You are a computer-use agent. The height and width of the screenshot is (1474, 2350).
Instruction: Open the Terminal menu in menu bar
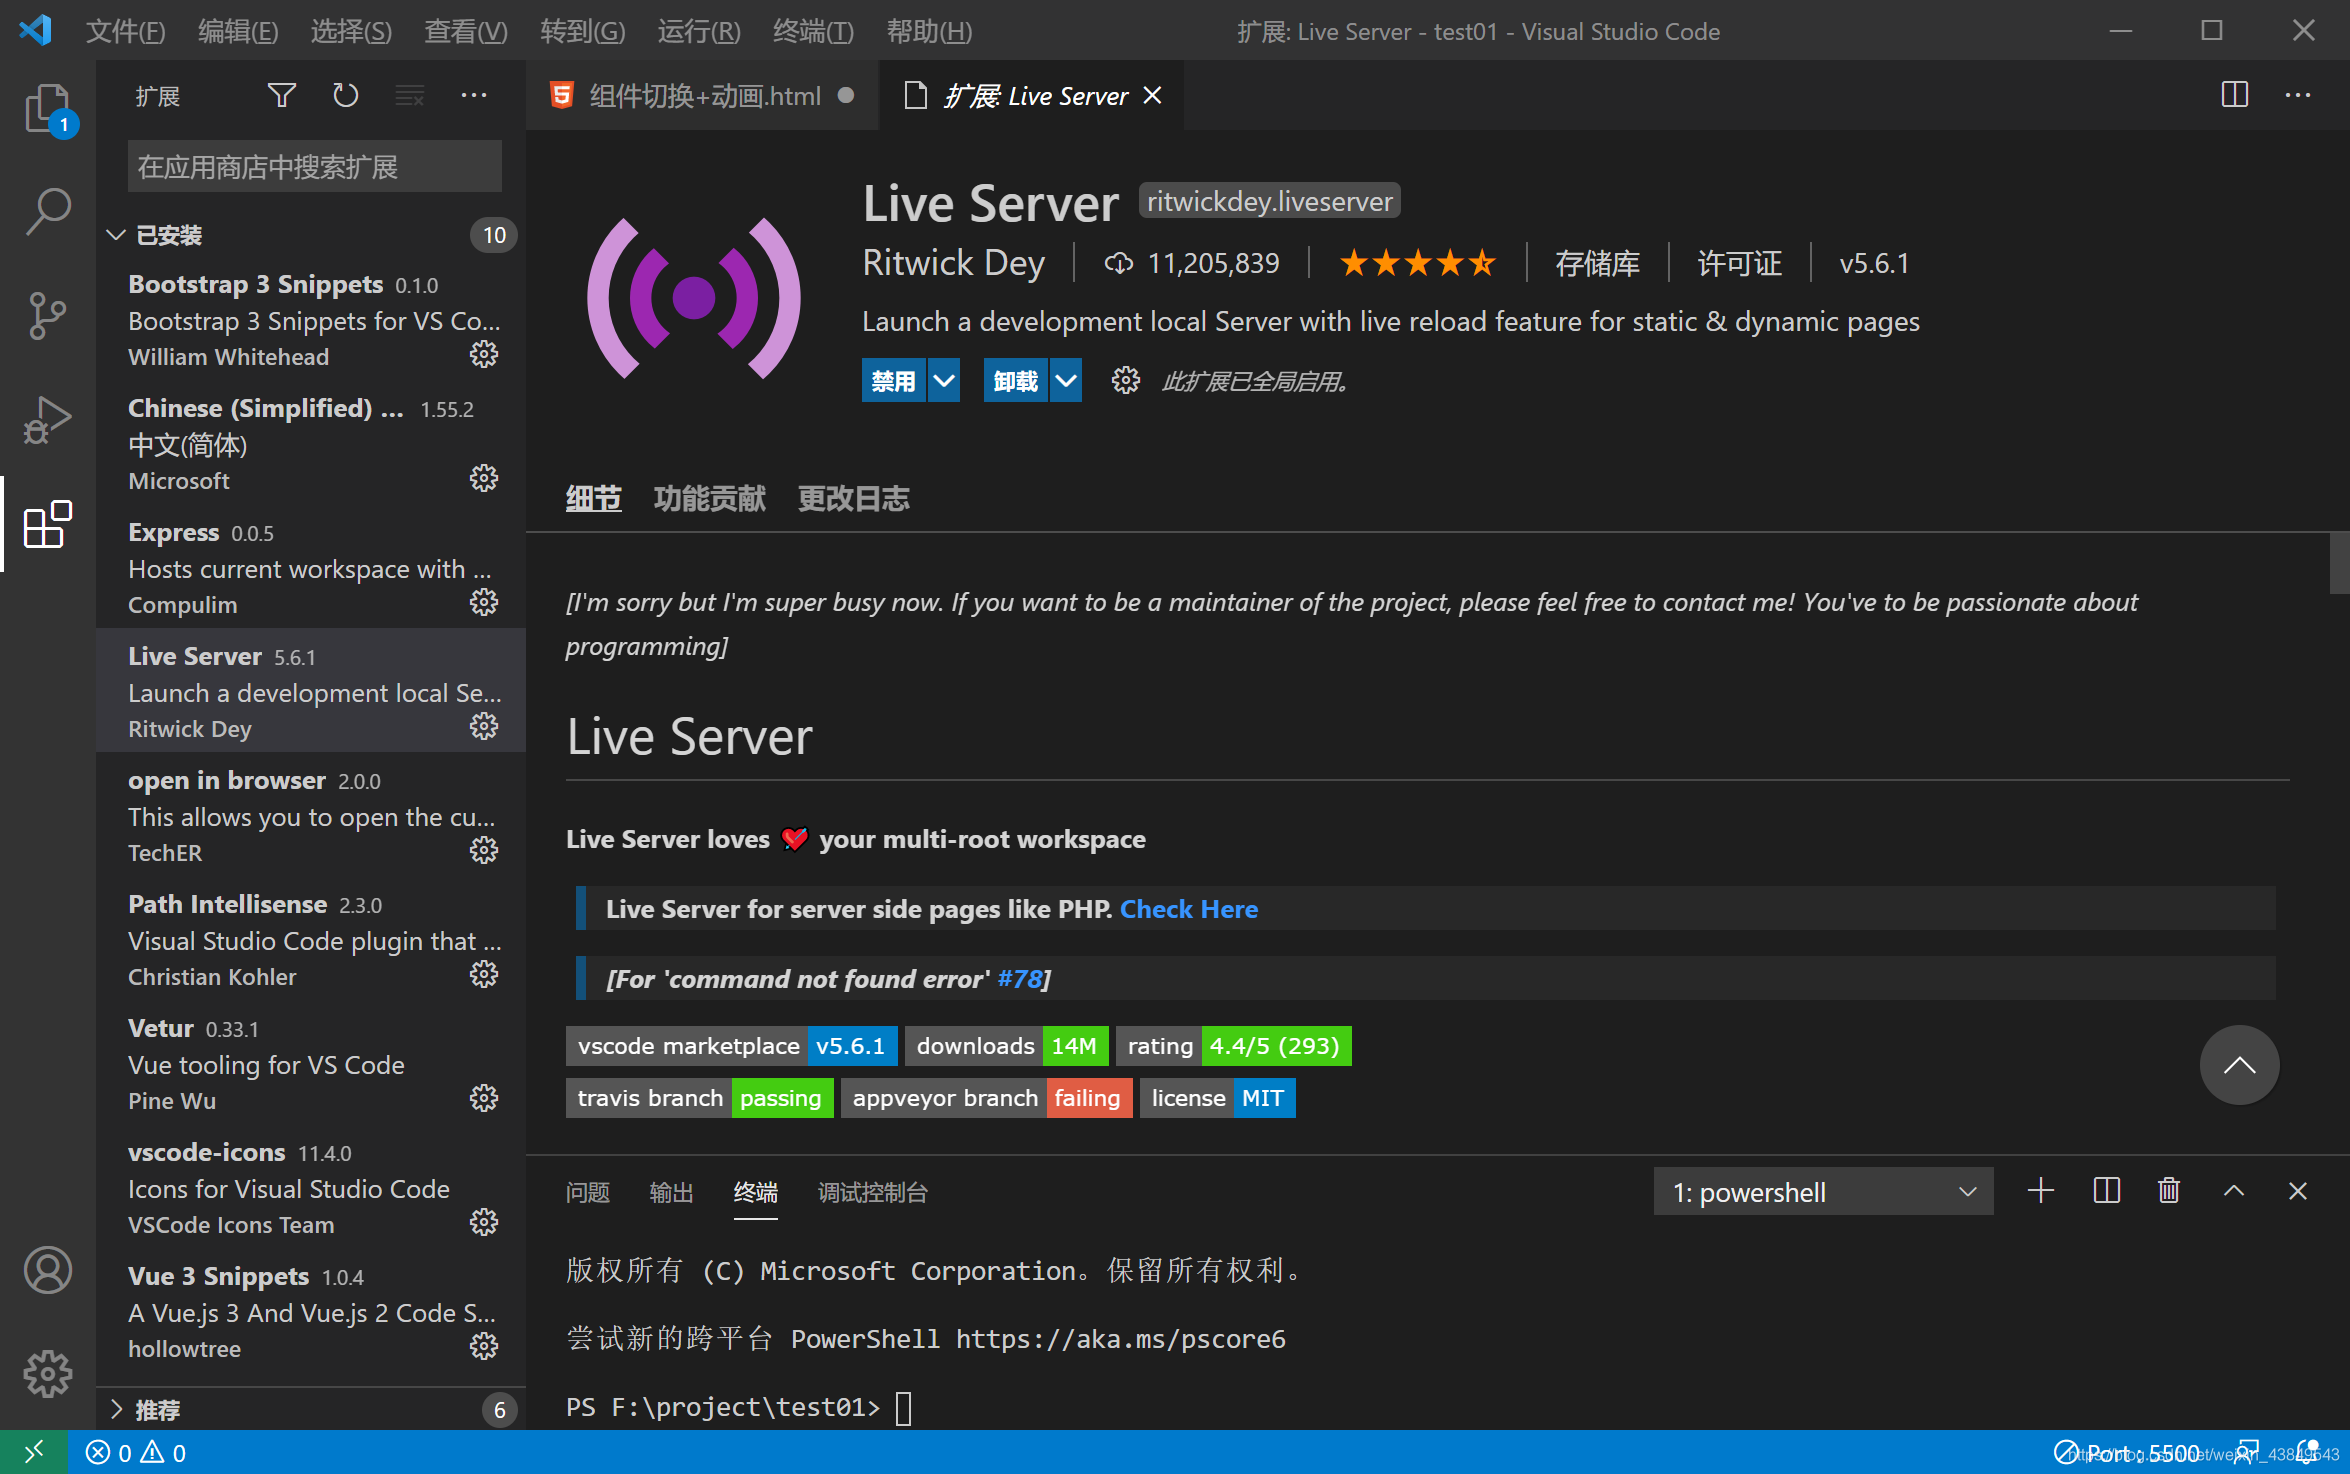[813, 31]
